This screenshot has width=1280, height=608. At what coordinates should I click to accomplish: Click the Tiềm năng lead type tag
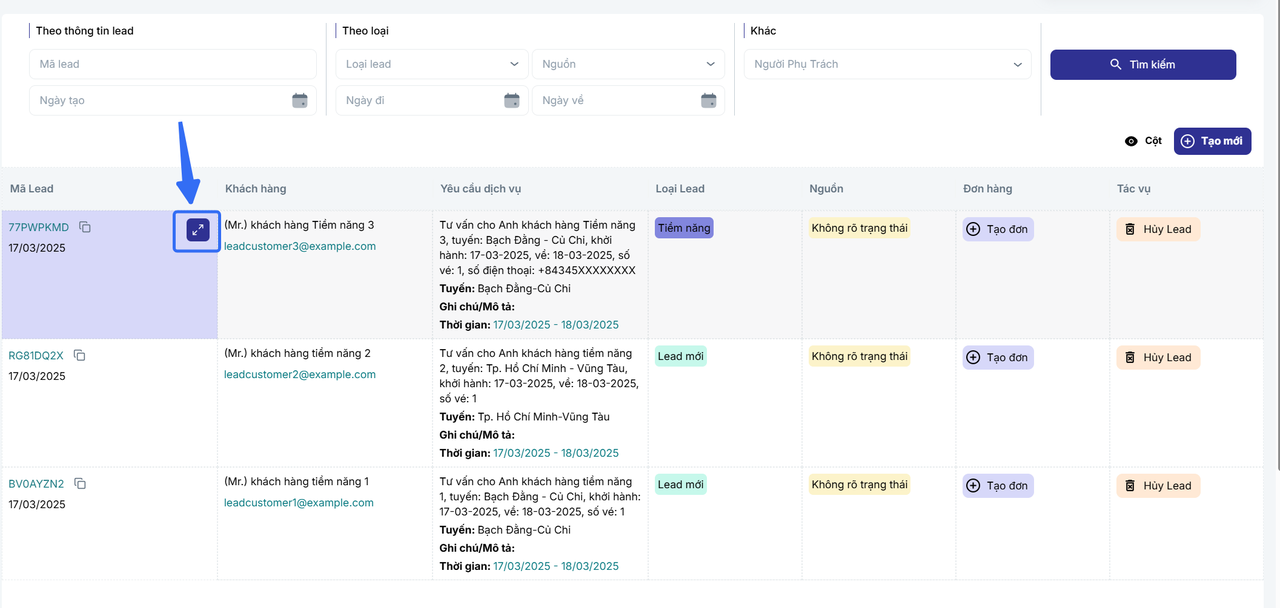(x=684, y=228)
